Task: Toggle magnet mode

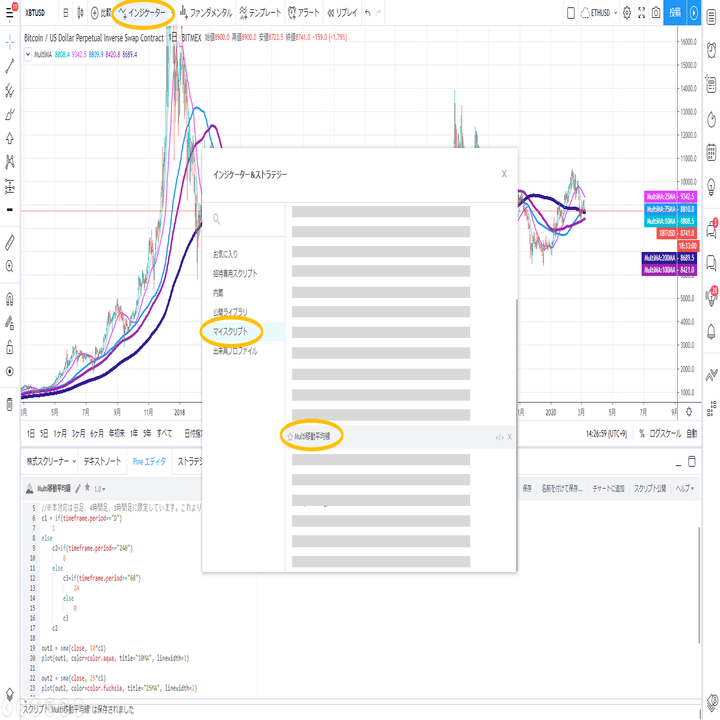Action: coord(10,300)
